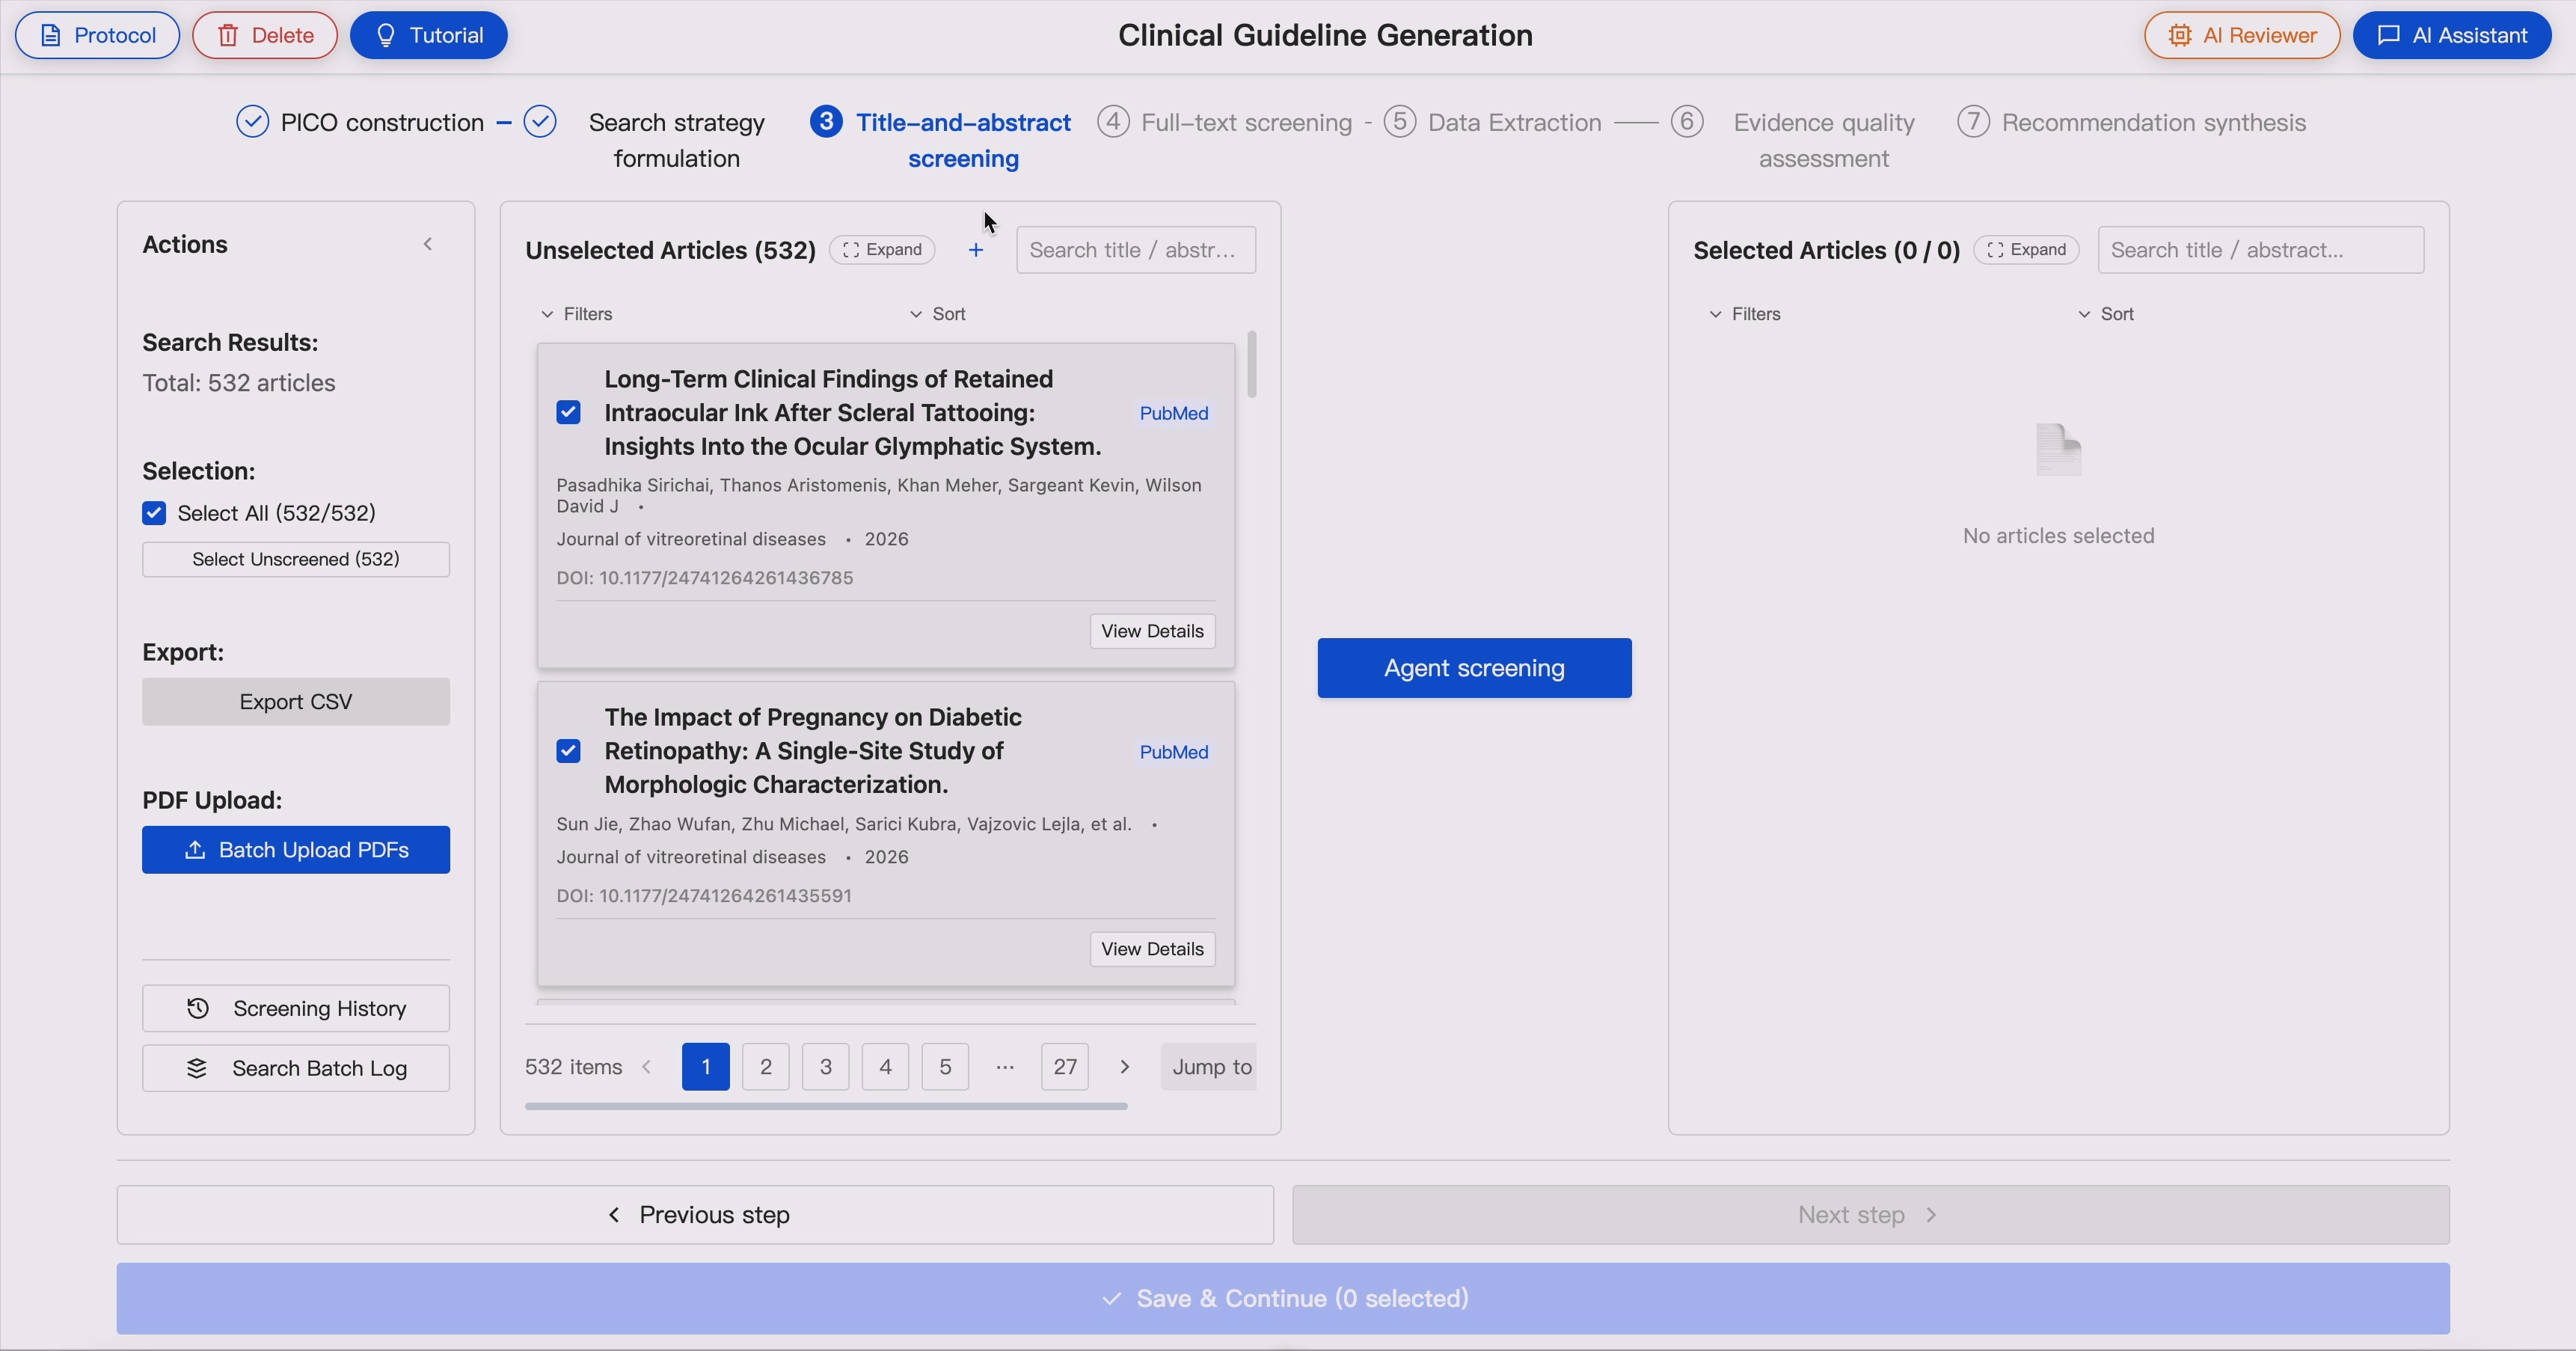
Task: Select the Full-text screening step
Action: pyautogui.click(x=1225, y=122)
